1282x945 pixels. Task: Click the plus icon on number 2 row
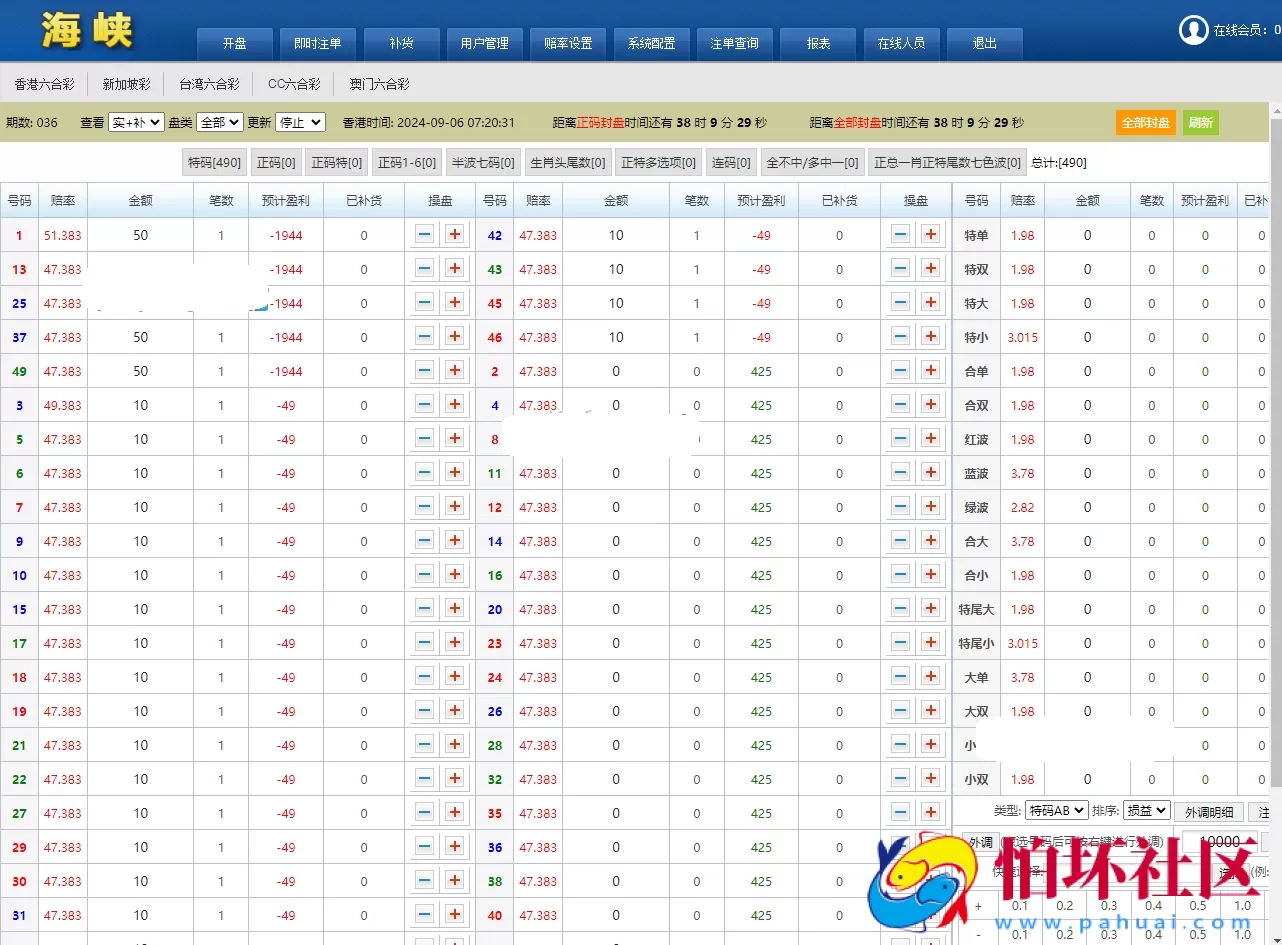tap(932, 371)
